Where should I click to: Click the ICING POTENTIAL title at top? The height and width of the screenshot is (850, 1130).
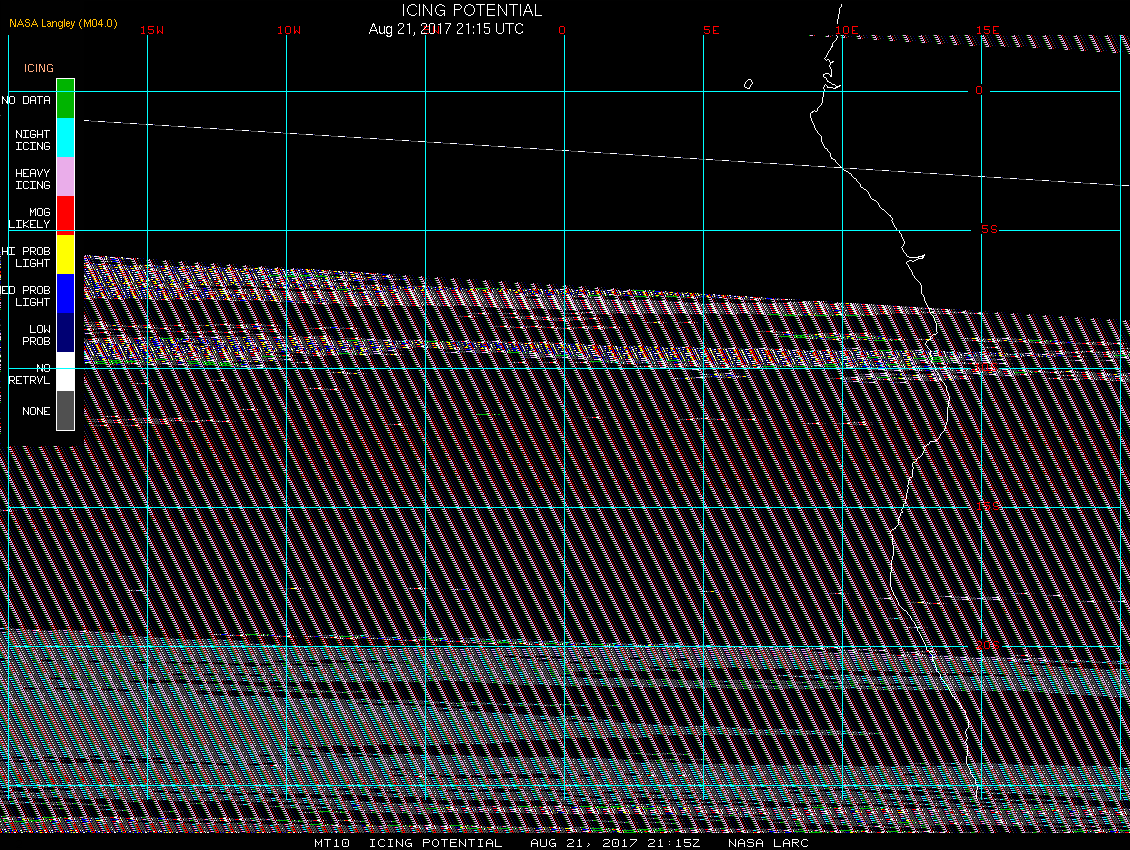point(471,10)
